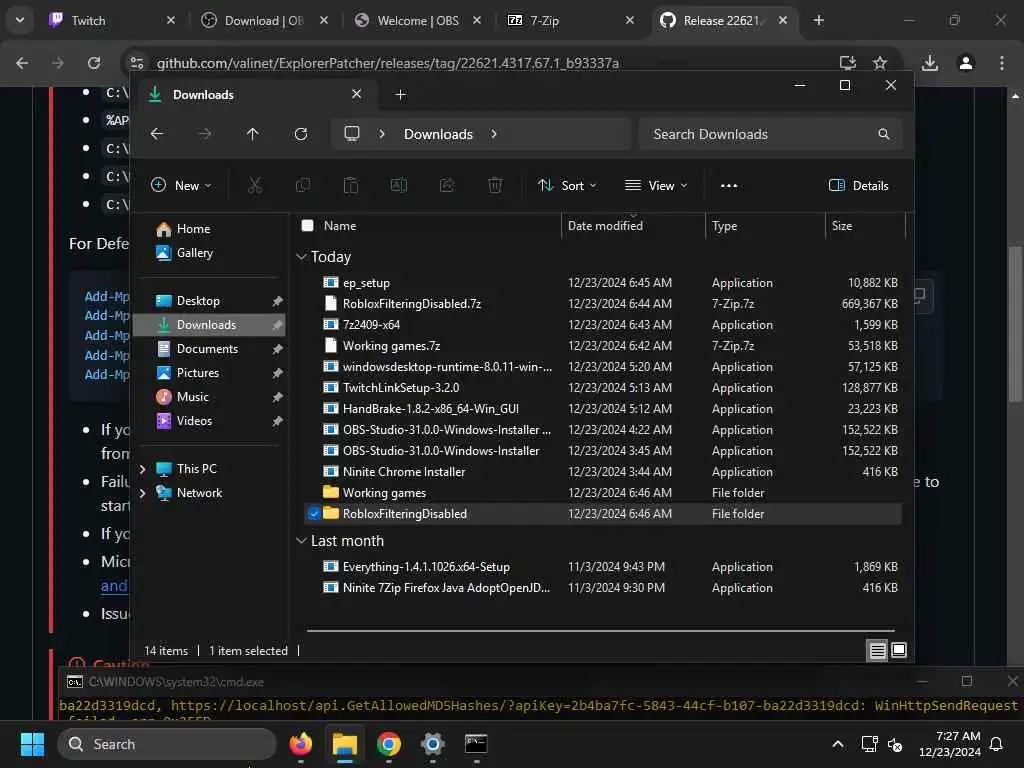Select the HandBrake-1.8.2 installer file
Viewport: 1024px width, 768px height.
click(430, 409)
